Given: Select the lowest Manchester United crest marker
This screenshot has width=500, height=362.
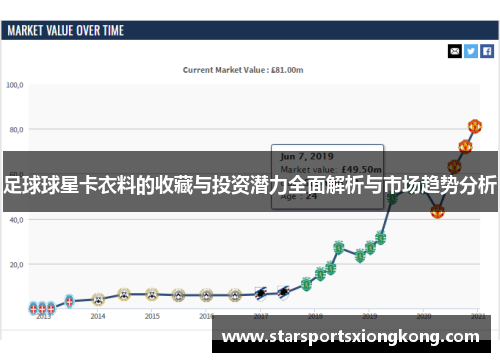Looking at the screenshot, I should [437, 211].
